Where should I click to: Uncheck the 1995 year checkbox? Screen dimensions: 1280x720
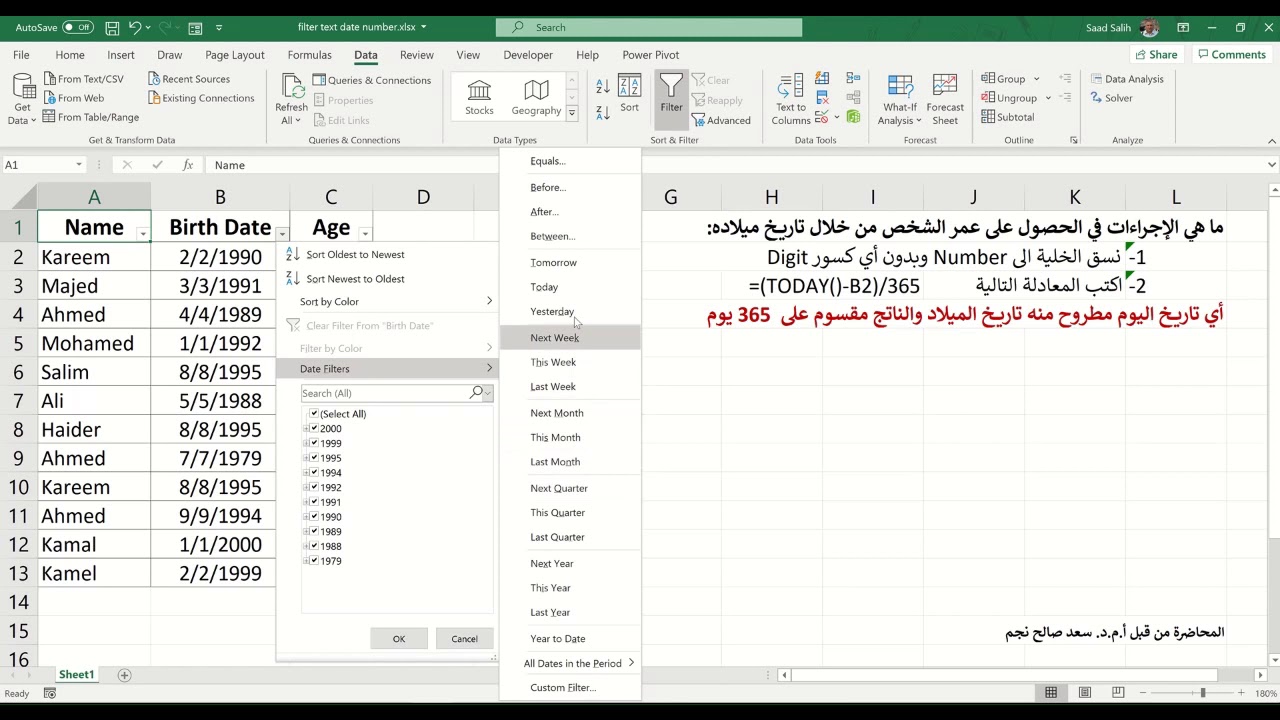coord(314,458)
